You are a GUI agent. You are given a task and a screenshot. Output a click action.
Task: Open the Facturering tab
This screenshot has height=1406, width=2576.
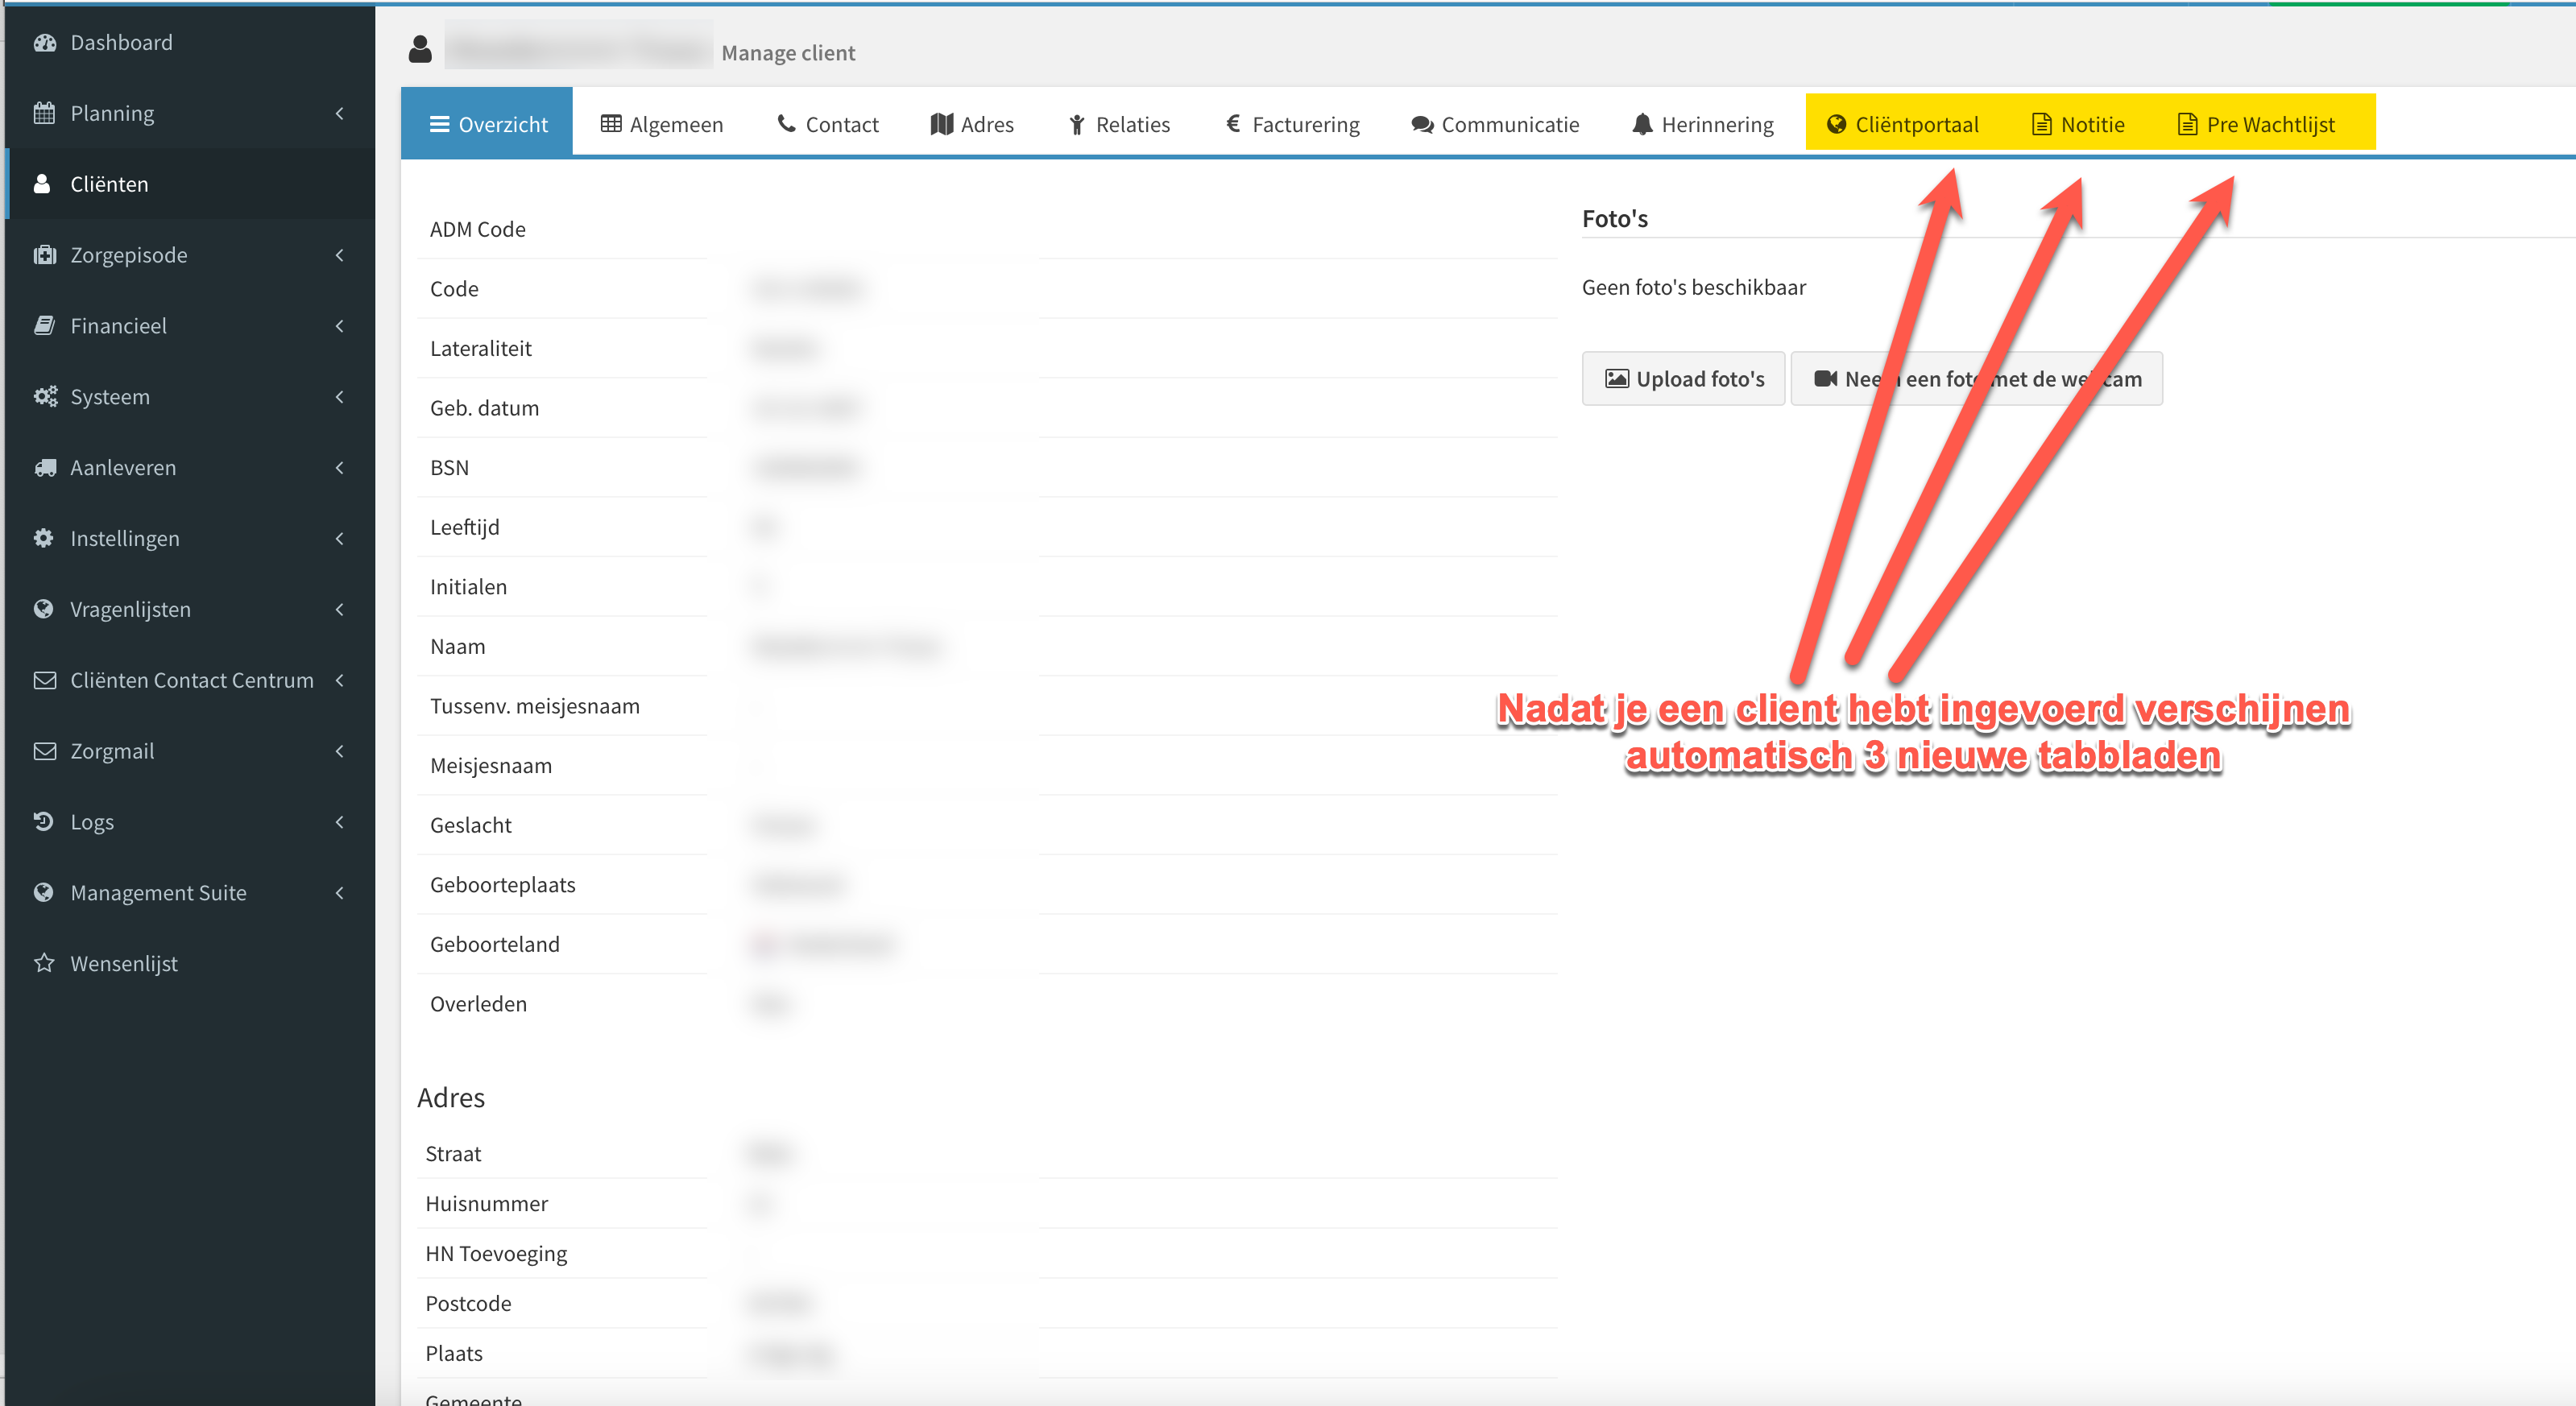(1292, 124)
